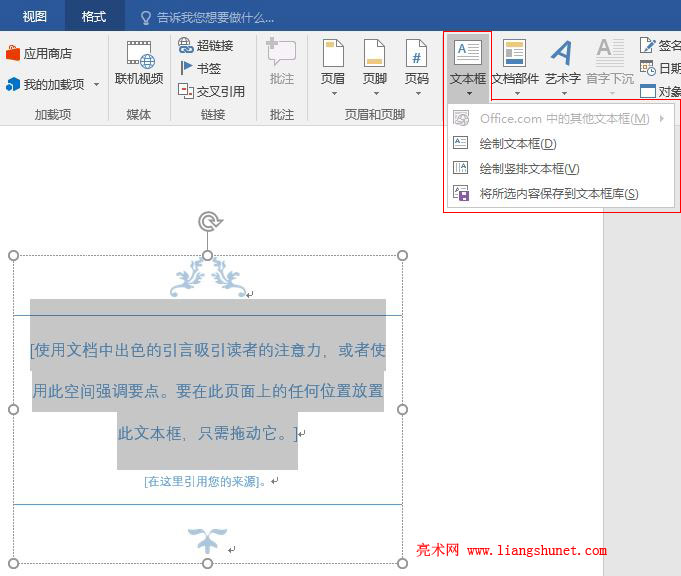Viewport: 681px width, 576px height.
Task: Click the greyed 批注 comment icon
Action: 281,53
